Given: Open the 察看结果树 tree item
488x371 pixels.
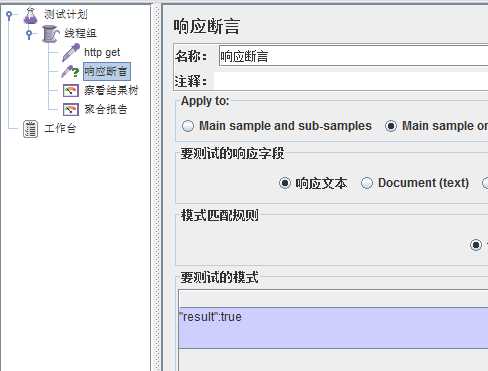Looking at the screenshot, I should 111,90.
